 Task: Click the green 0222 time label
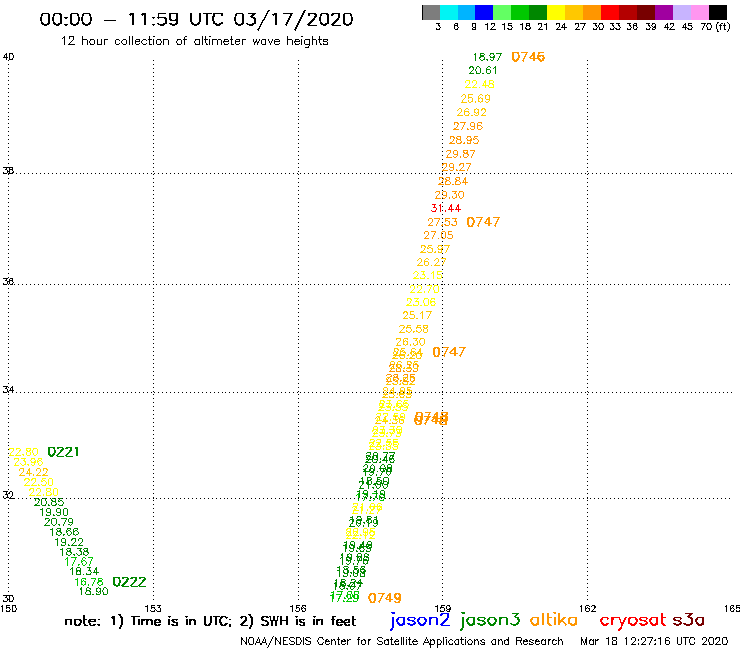[x=129, y=582]
